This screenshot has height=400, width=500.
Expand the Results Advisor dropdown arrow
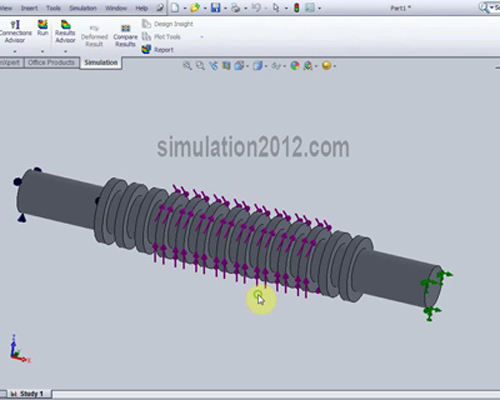(x=65, y=51)
